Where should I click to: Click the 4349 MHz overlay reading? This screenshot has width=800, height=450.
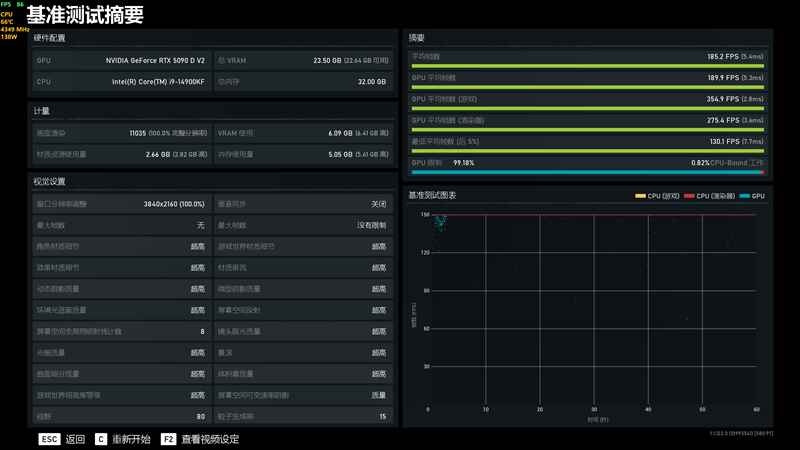(x=15, y=30)
